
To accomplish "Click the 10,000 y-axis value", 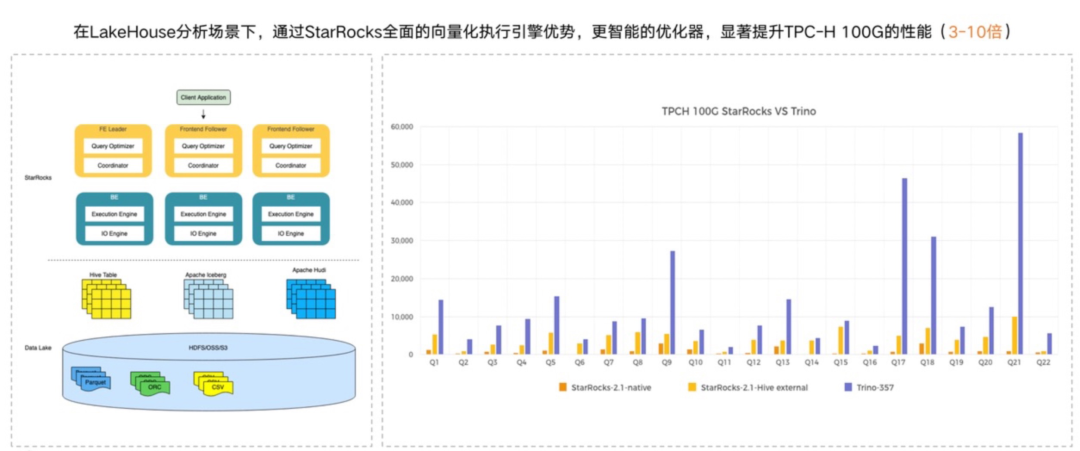I will [x=400, y=317].
